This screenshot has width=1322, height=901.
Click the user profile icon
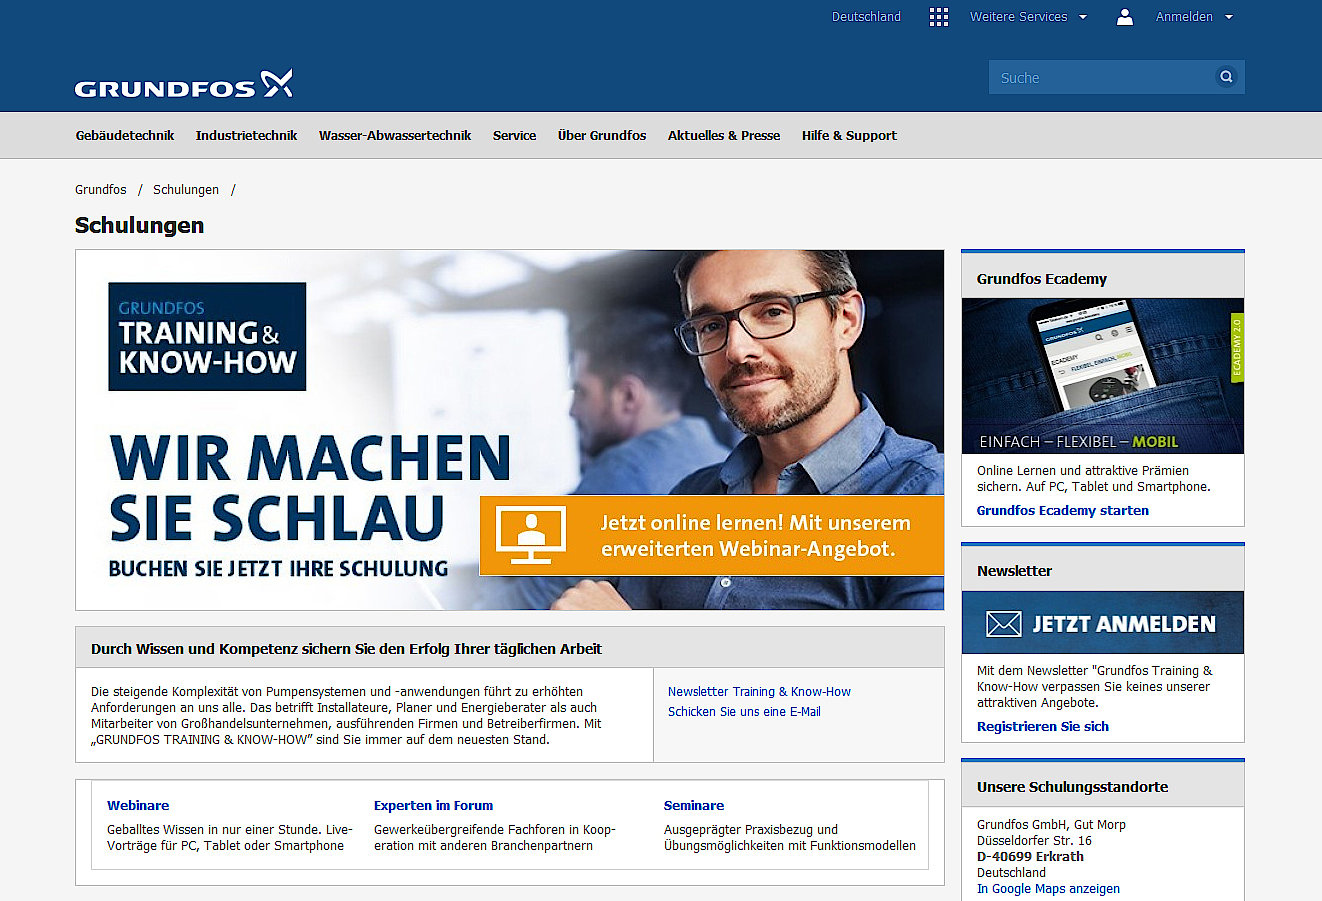(1125, 17)
